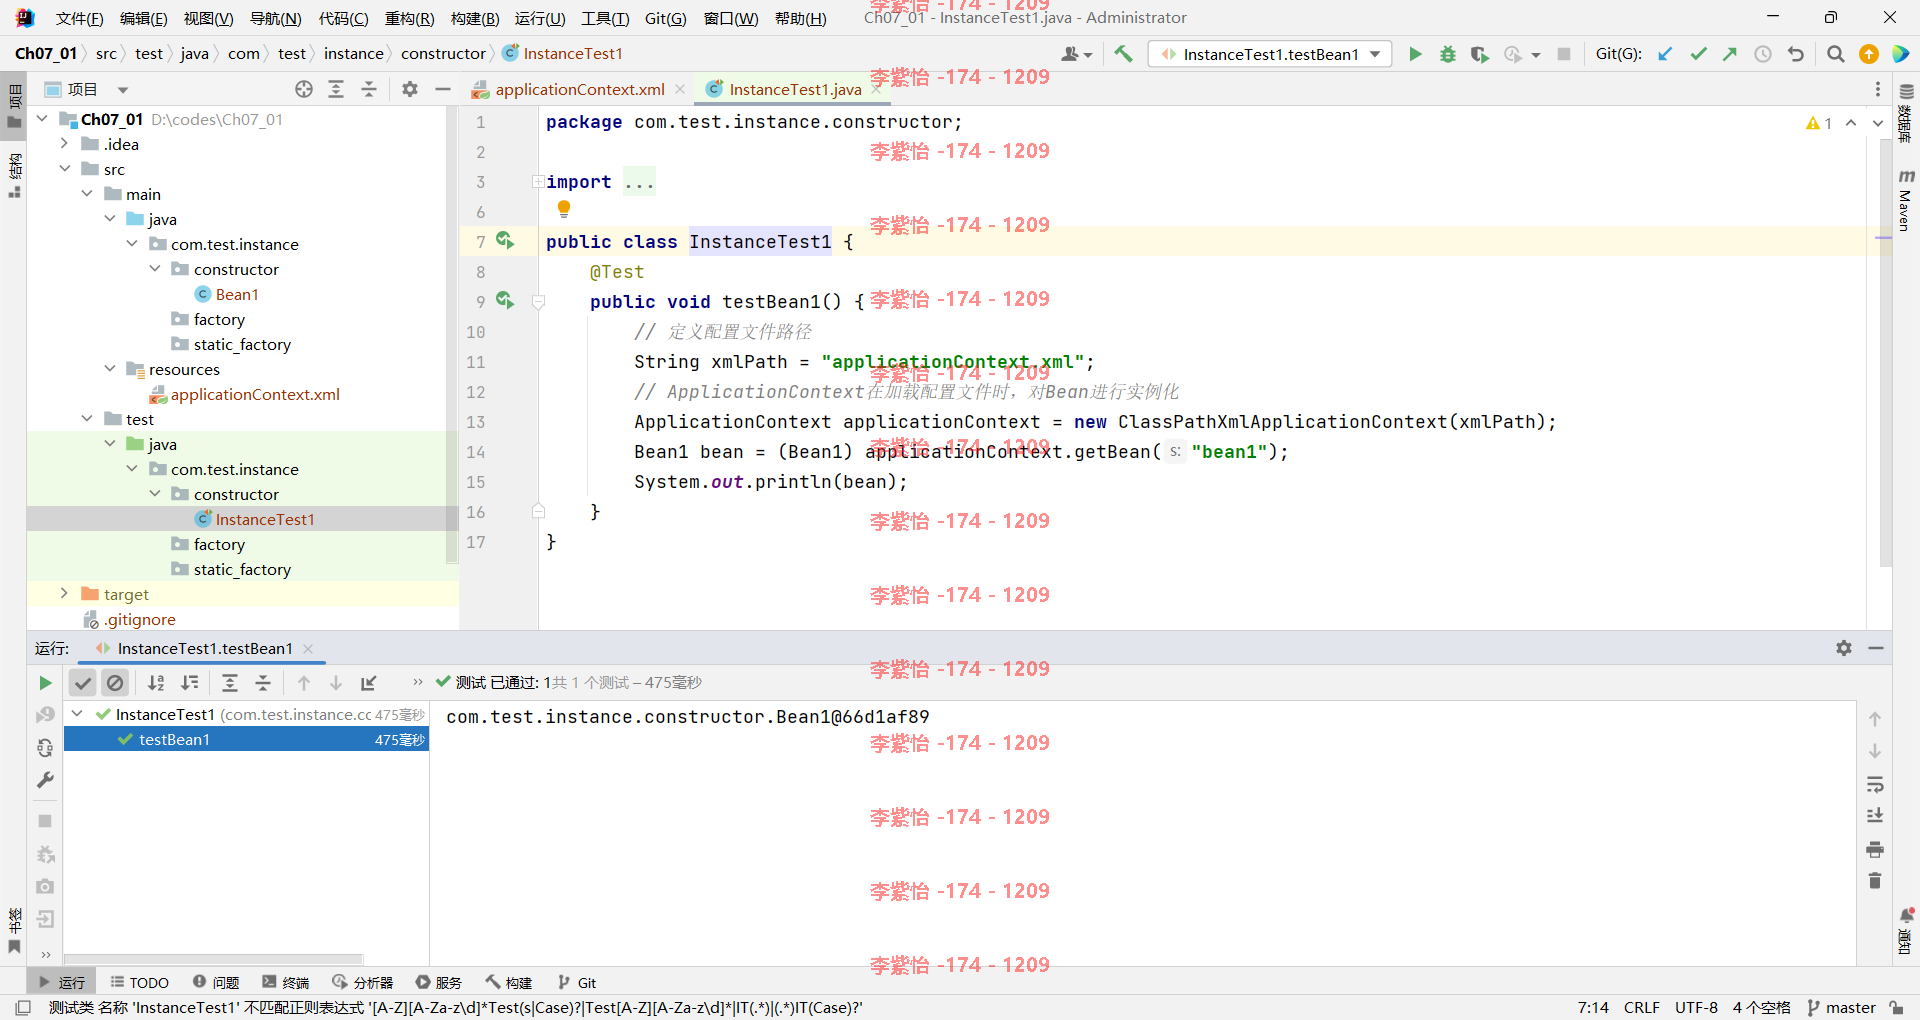
Task: Select Bean1 class in project tree
Action: tap(237, 294)
